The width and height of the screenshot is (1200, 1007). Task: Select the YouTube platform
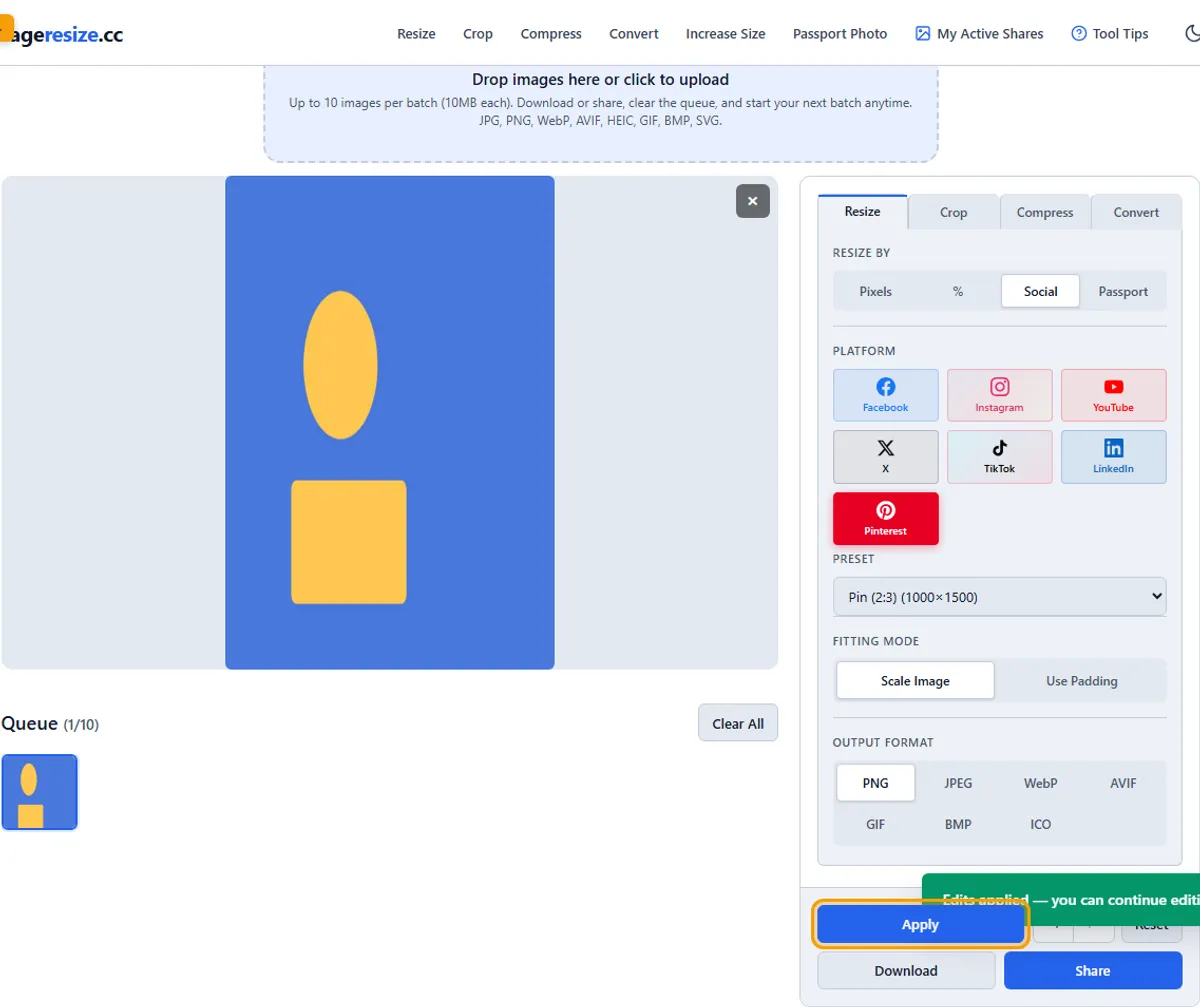click(x=1113, y=395)
